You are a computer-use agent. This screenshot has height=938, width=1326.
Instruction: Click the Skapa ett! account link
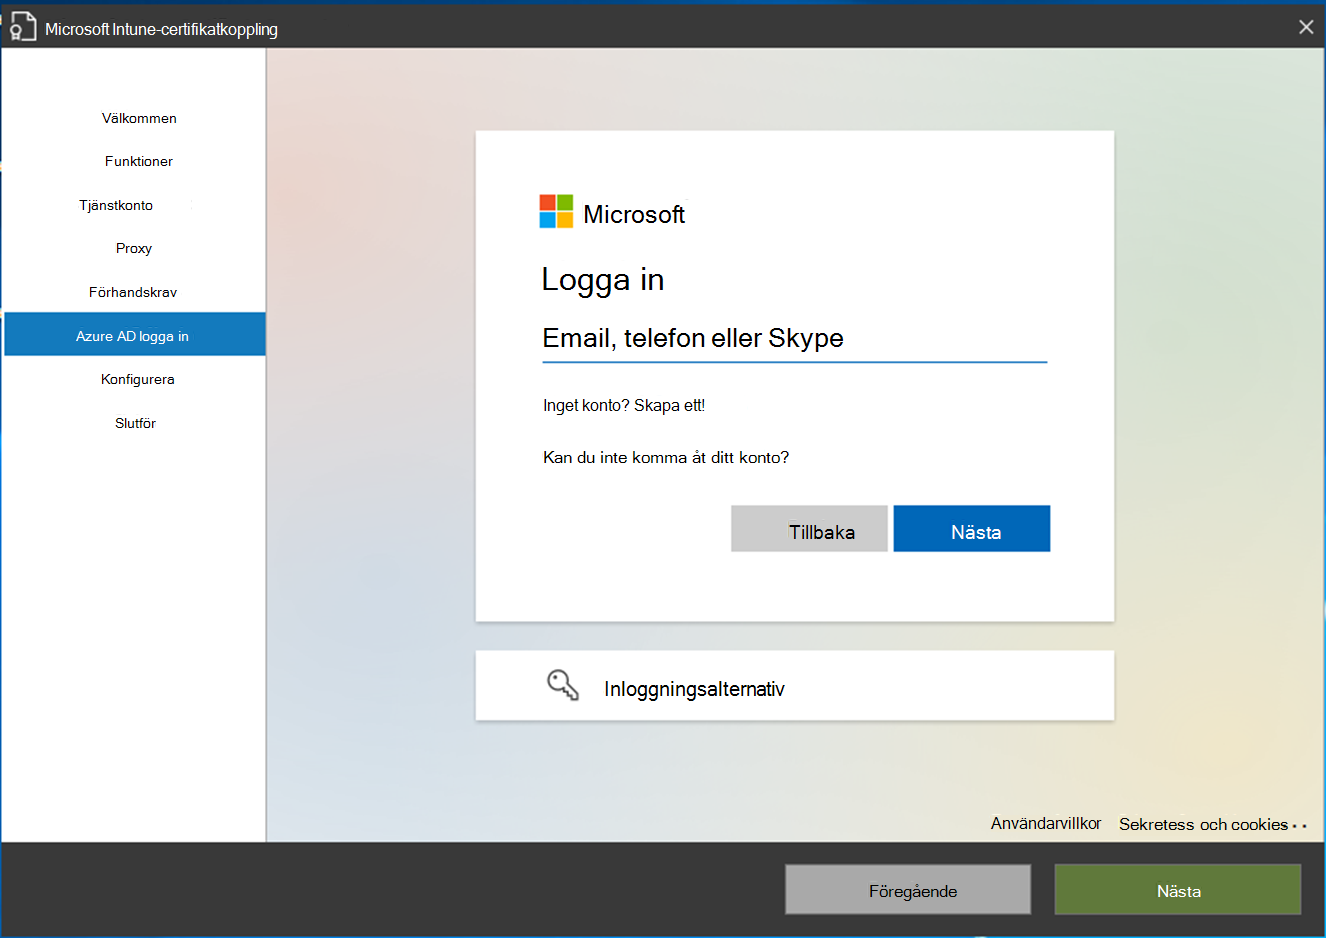point(670,405)
